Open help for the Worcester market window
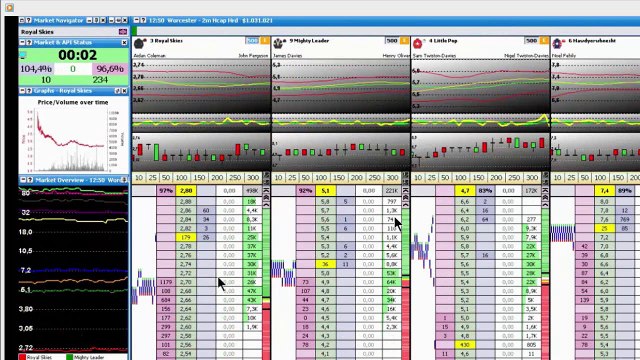This screenshot has width=640, height=360. point(143,20)
